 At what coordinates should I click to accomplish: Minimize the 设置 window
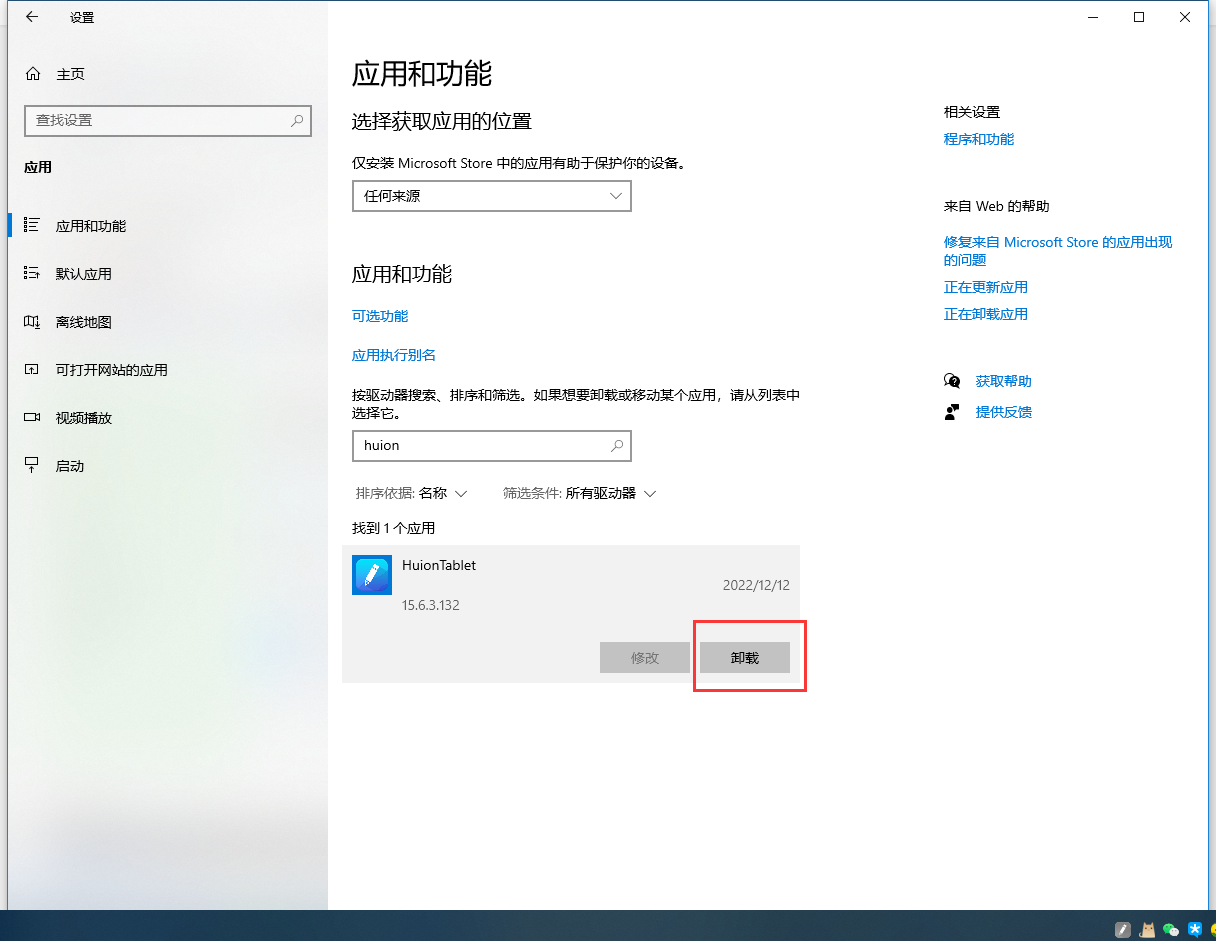[1093, 17]
